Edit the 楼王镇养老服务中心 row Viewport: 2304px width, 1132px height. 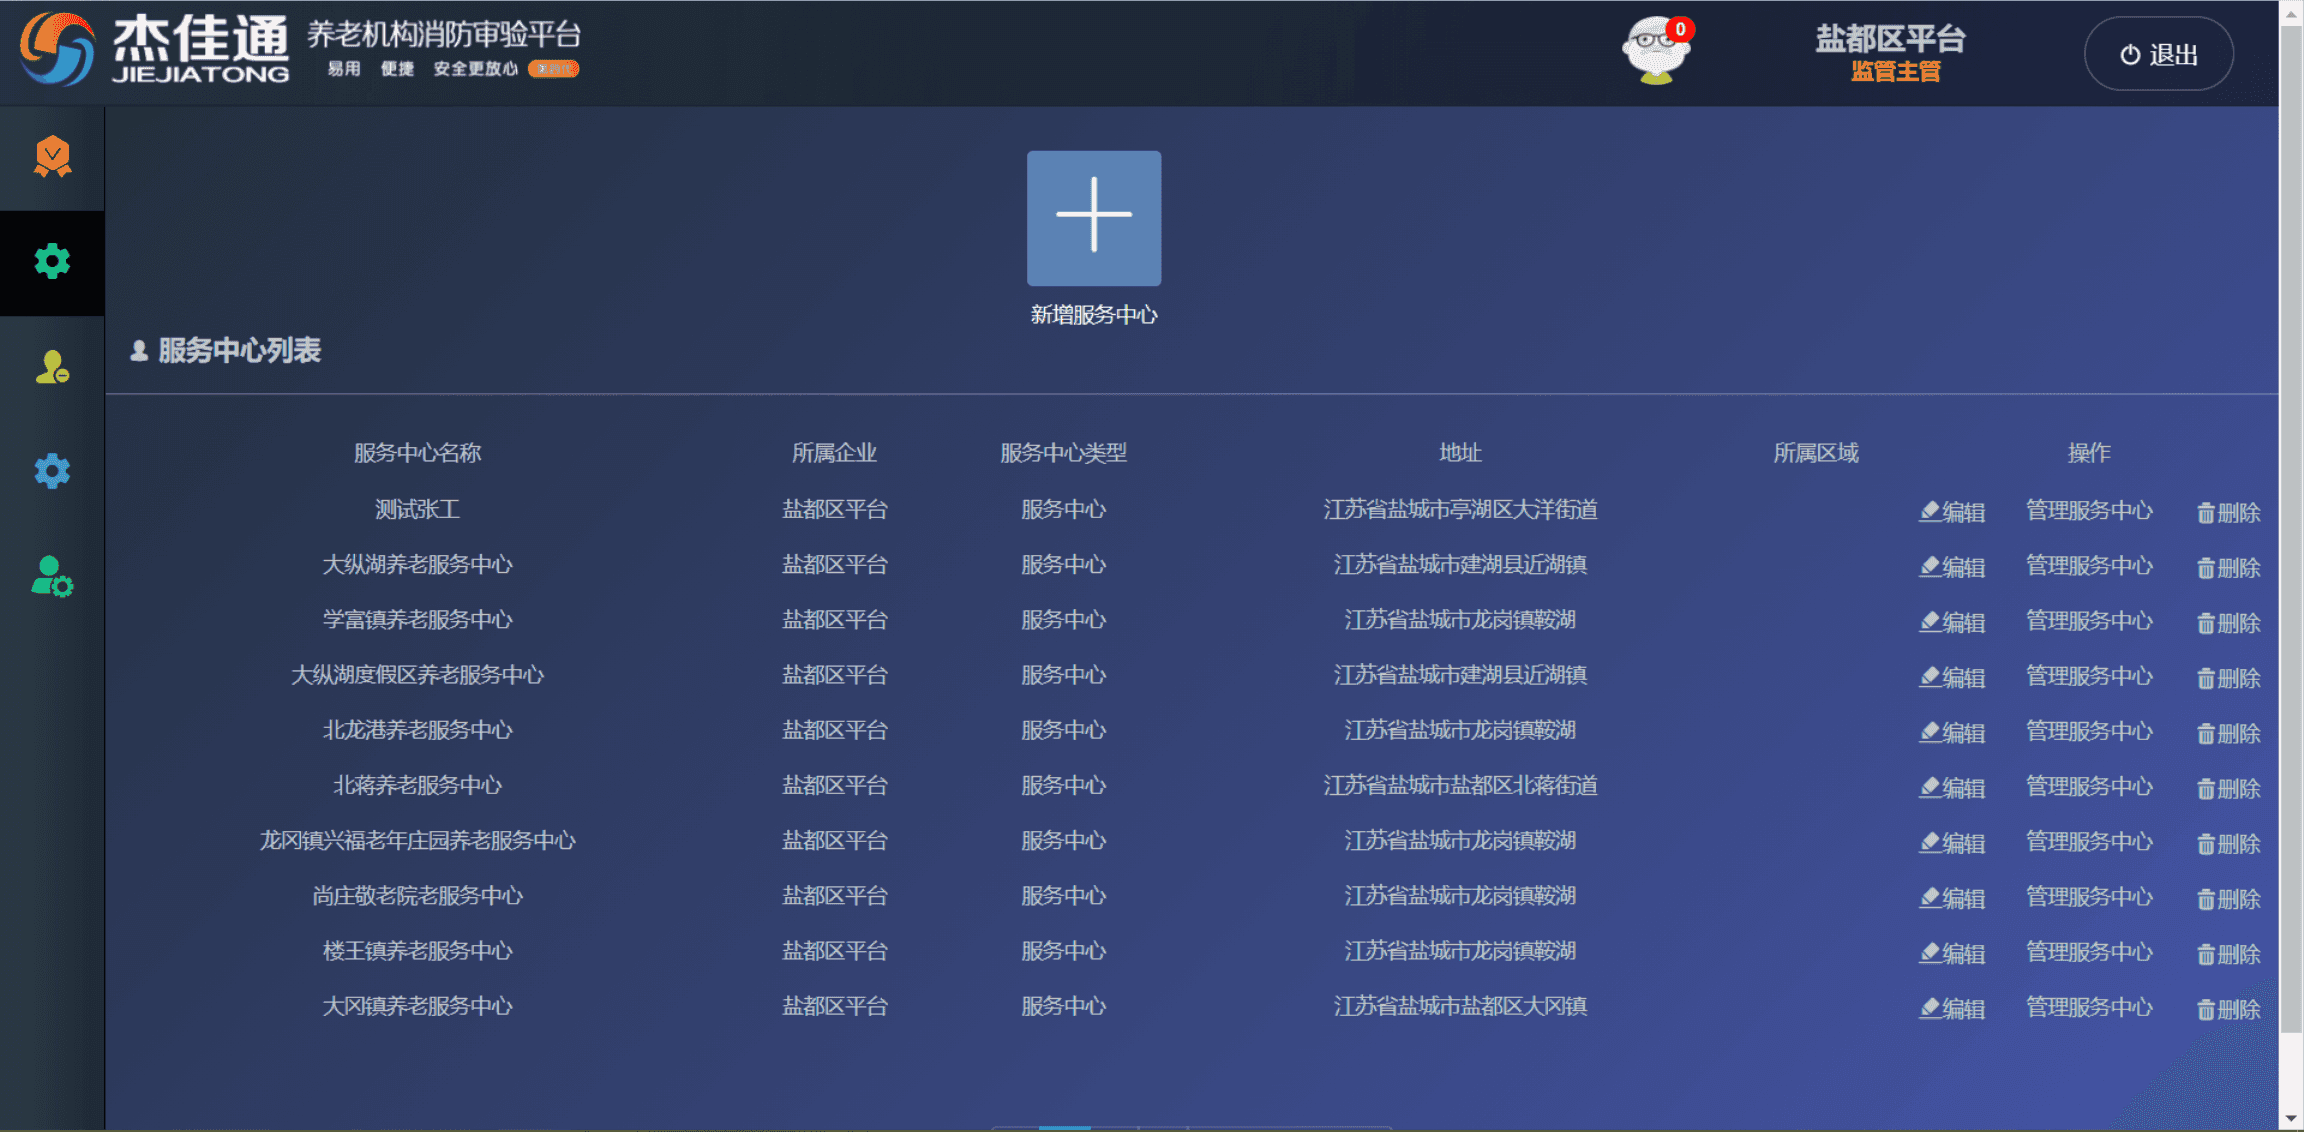click(1952, 953)
